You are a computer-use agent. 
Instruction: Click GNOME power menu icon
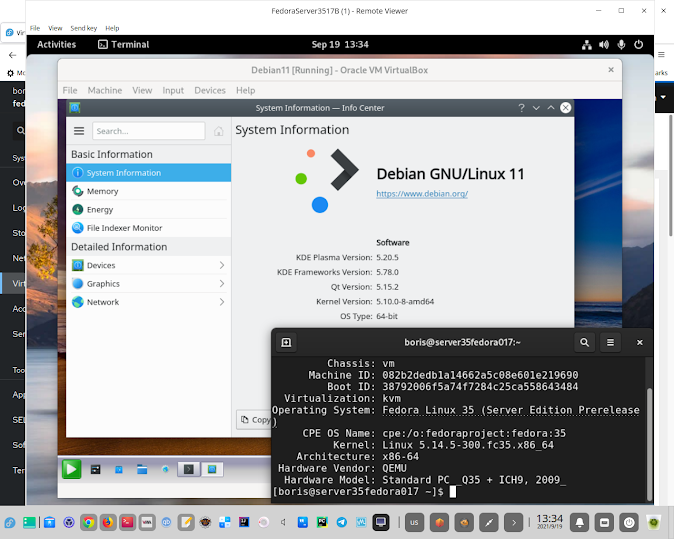coord(638,45)
